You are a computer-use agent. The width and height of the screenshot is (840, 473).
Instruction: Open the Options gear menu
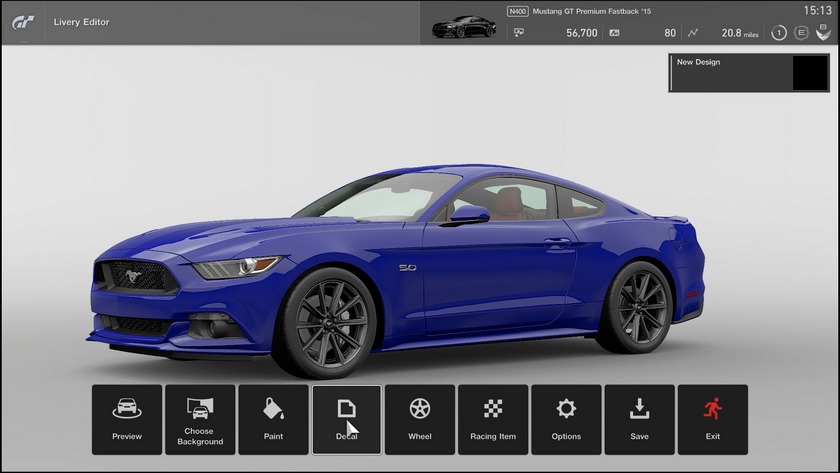(x=566, y=420)
